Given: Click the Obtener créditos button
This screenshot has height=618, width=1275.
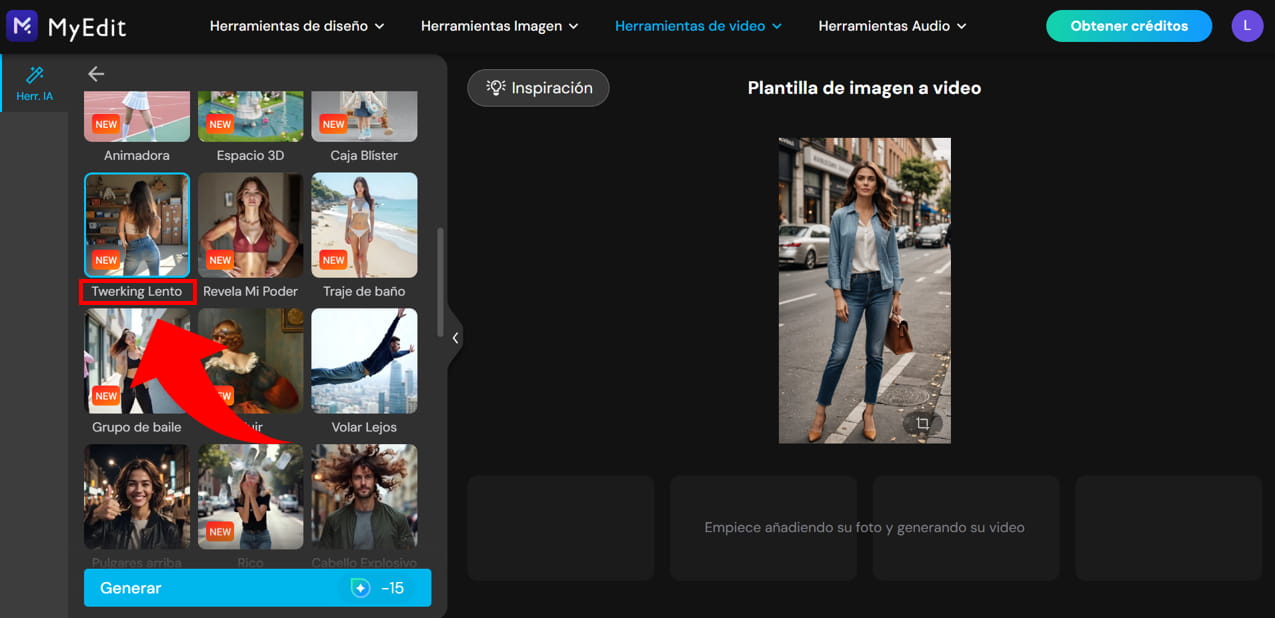Looking at the screenshot, I should pyautogui.click(x=1128, y=26).
